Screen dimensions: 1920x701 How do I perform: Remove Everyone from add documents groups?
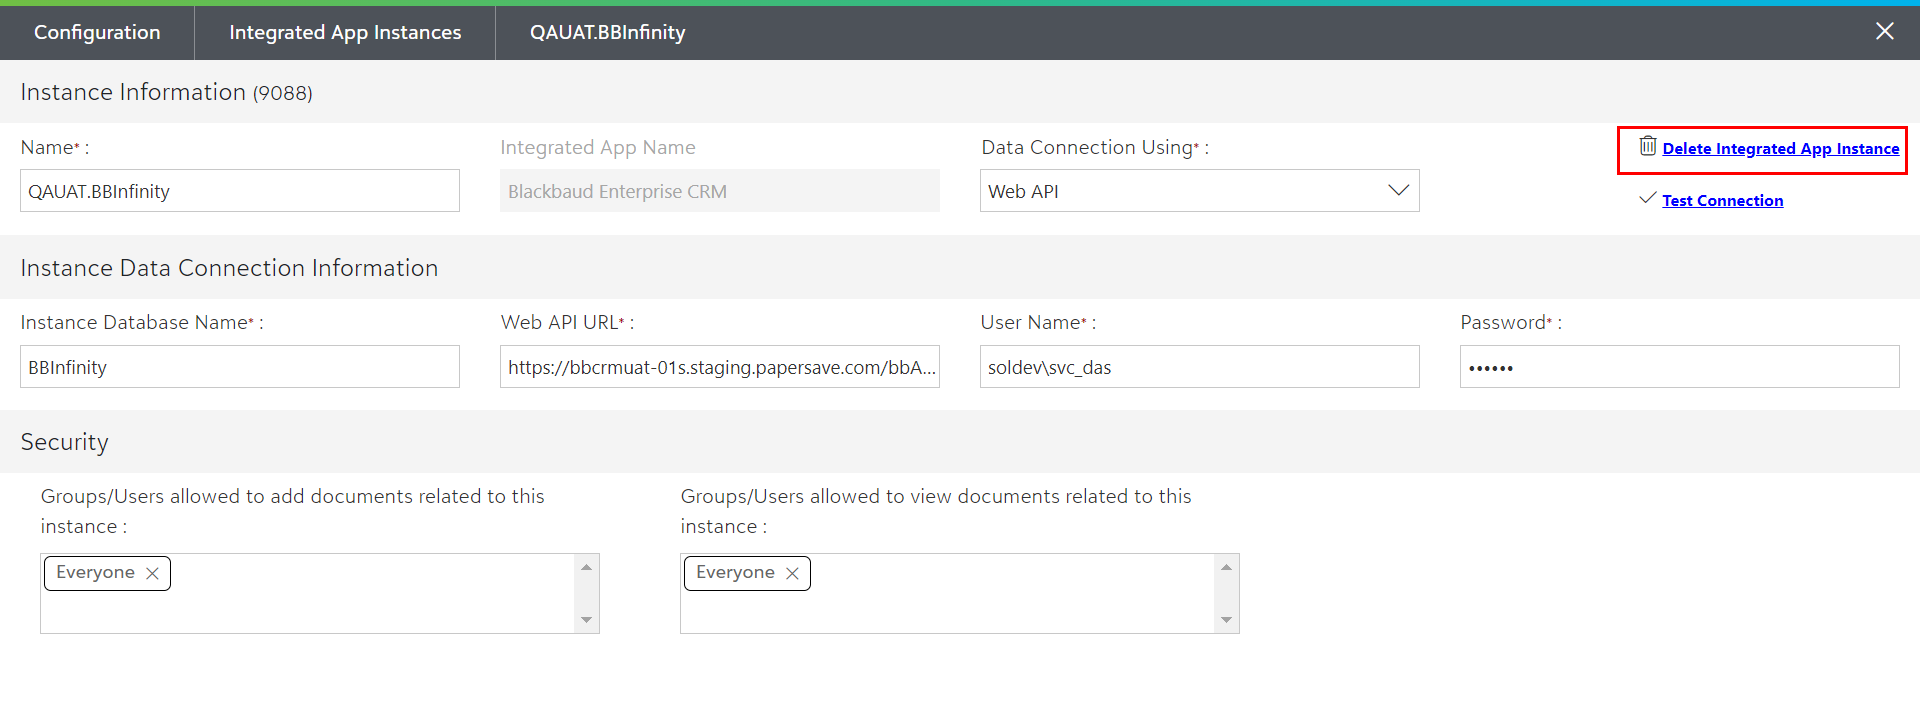point(152,573)
